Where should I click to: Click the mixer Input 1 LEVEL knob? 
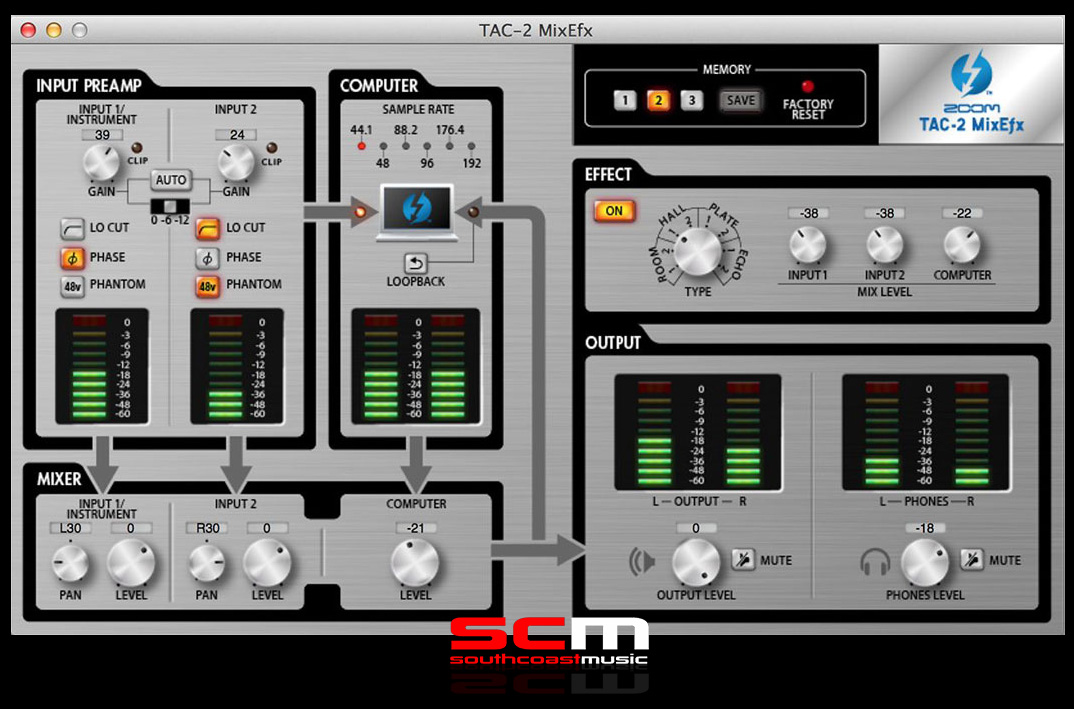click(x=131, y=562)
